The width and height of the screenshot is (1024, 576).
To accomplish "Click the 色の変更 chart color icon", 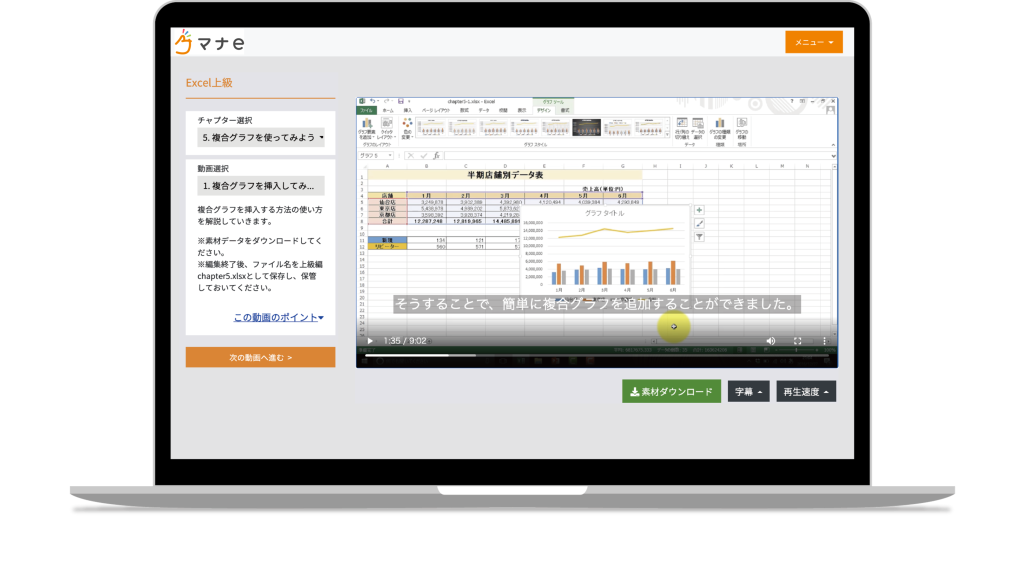I will pyautogui.click(x=410, y=128).
